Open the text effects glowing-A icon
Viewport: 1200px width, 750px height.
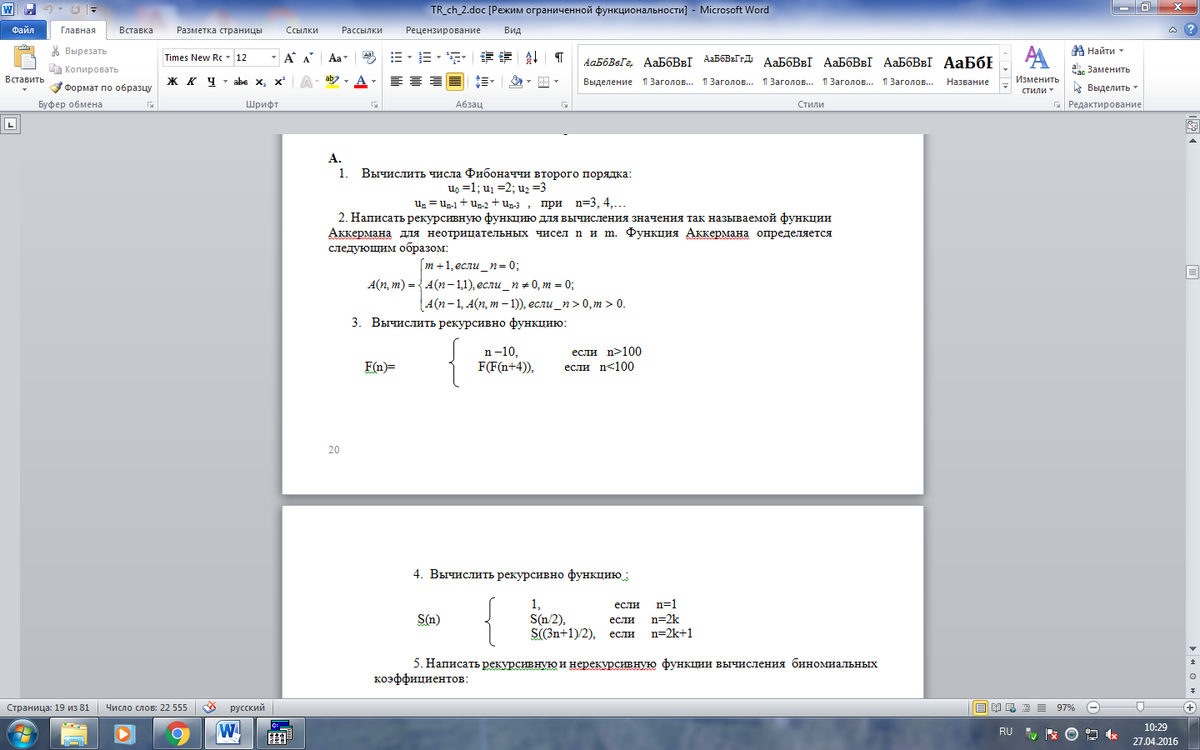pos(306,82)
